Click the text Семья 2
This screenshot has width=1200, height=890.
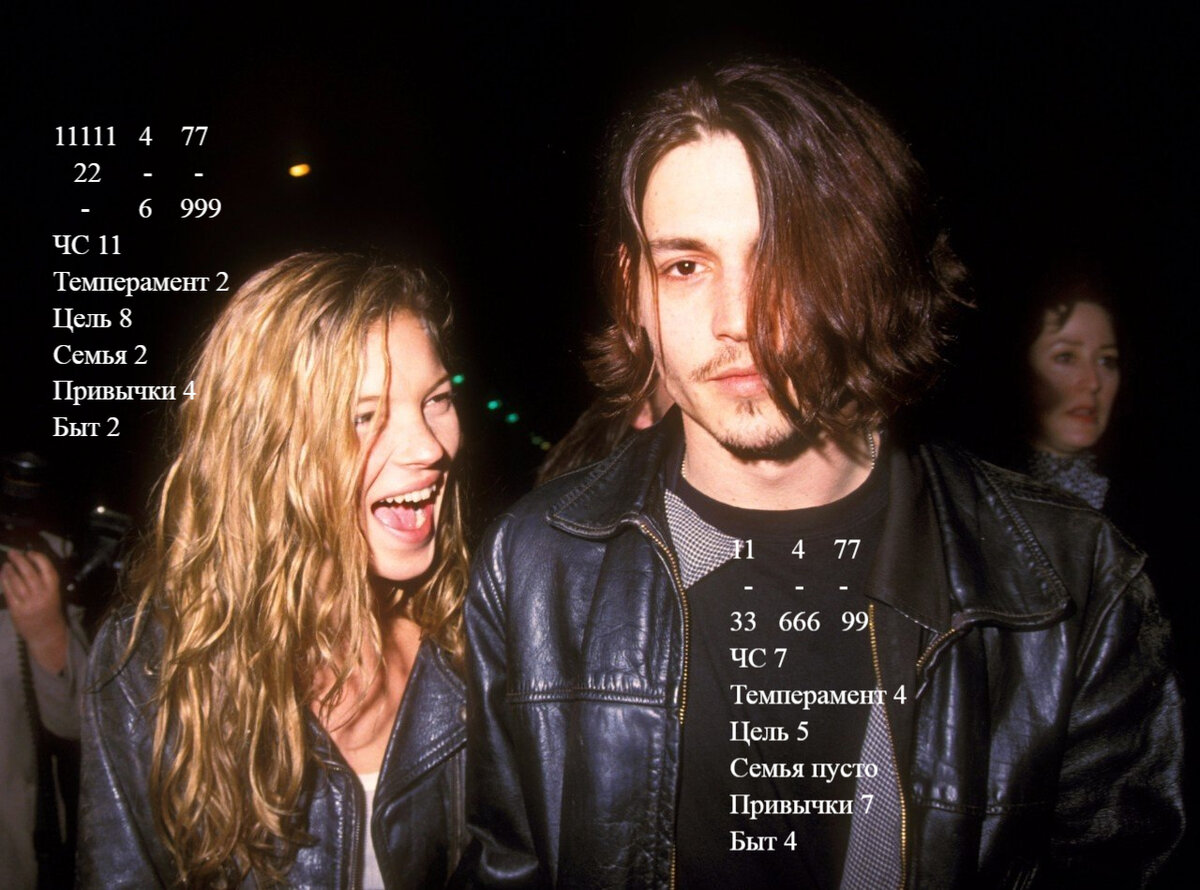click(100, 355)
